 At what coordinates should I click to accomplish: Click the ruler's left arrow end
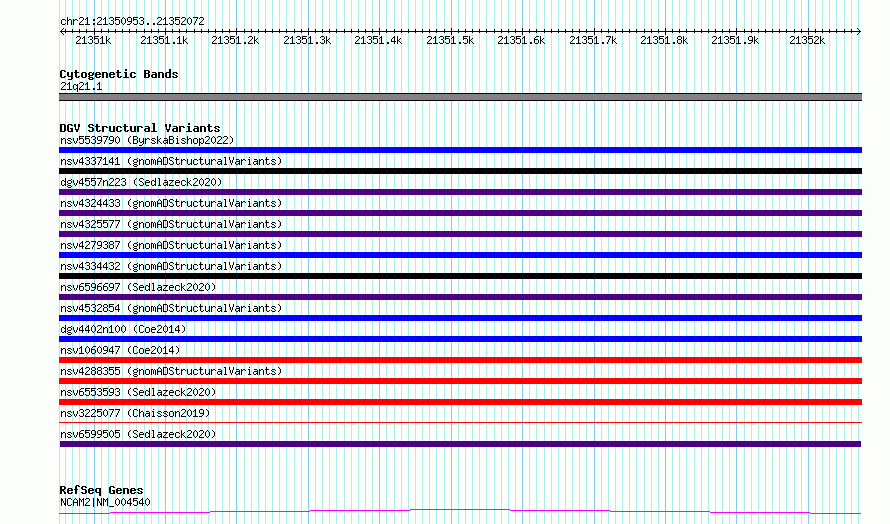pyautogui.click(x=62, y=31)
